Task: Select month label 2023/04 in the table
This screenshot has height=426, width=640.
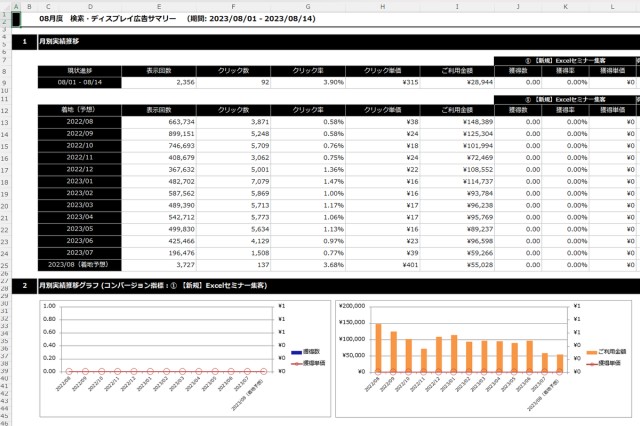Action: click(x=80, y=217)
